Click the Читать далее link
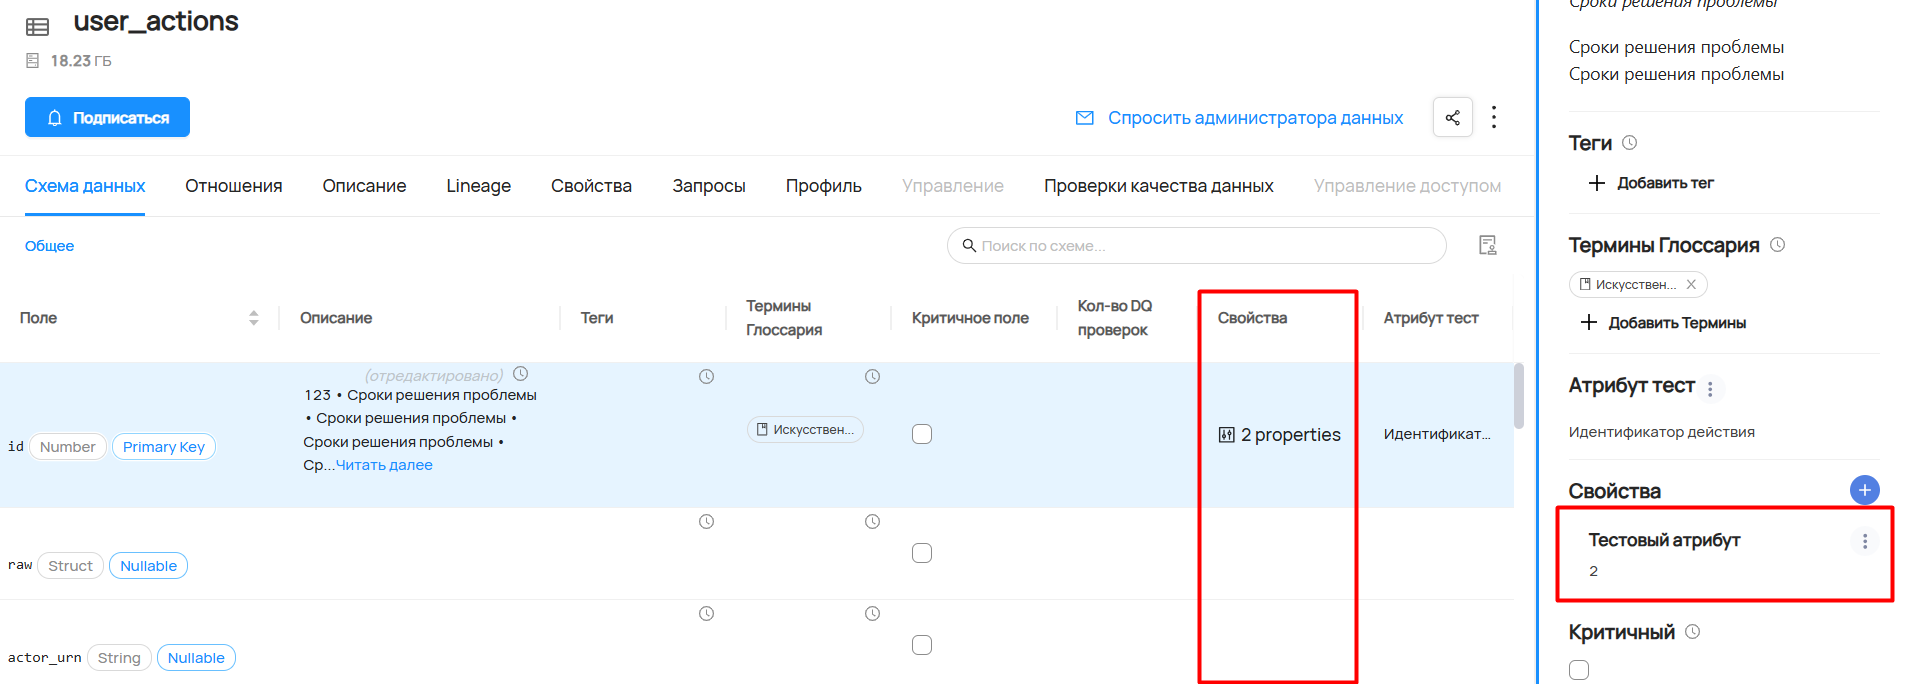This screenshot has height=684, width=1919. pos(384,465)
